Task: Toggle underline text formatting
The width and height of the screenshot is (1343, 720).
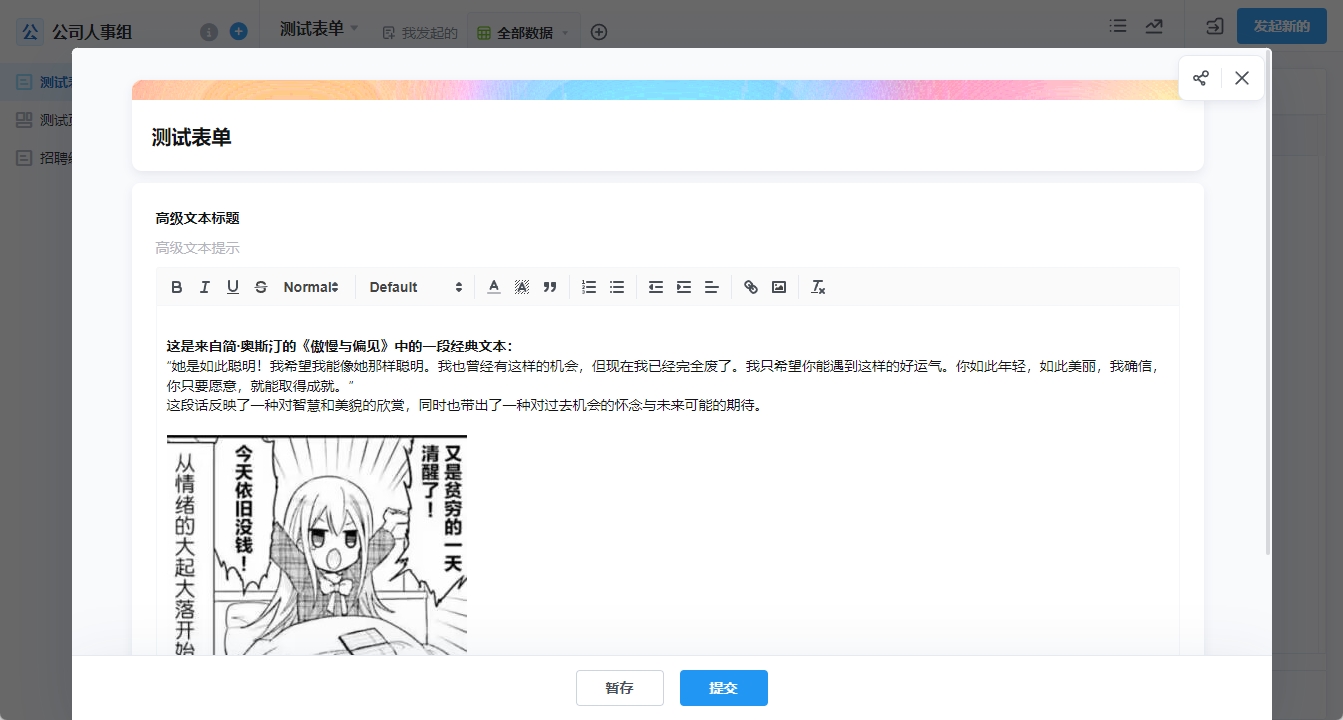Action: pos(233,287)
